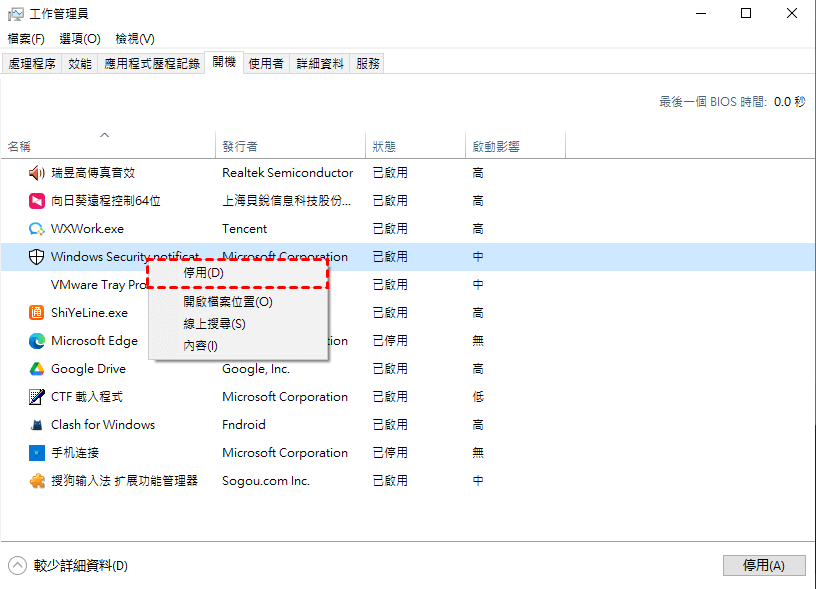Click the Microsoft Corporation cell for CTF 載入程式
816x589 pixels.
click(285, 397)
